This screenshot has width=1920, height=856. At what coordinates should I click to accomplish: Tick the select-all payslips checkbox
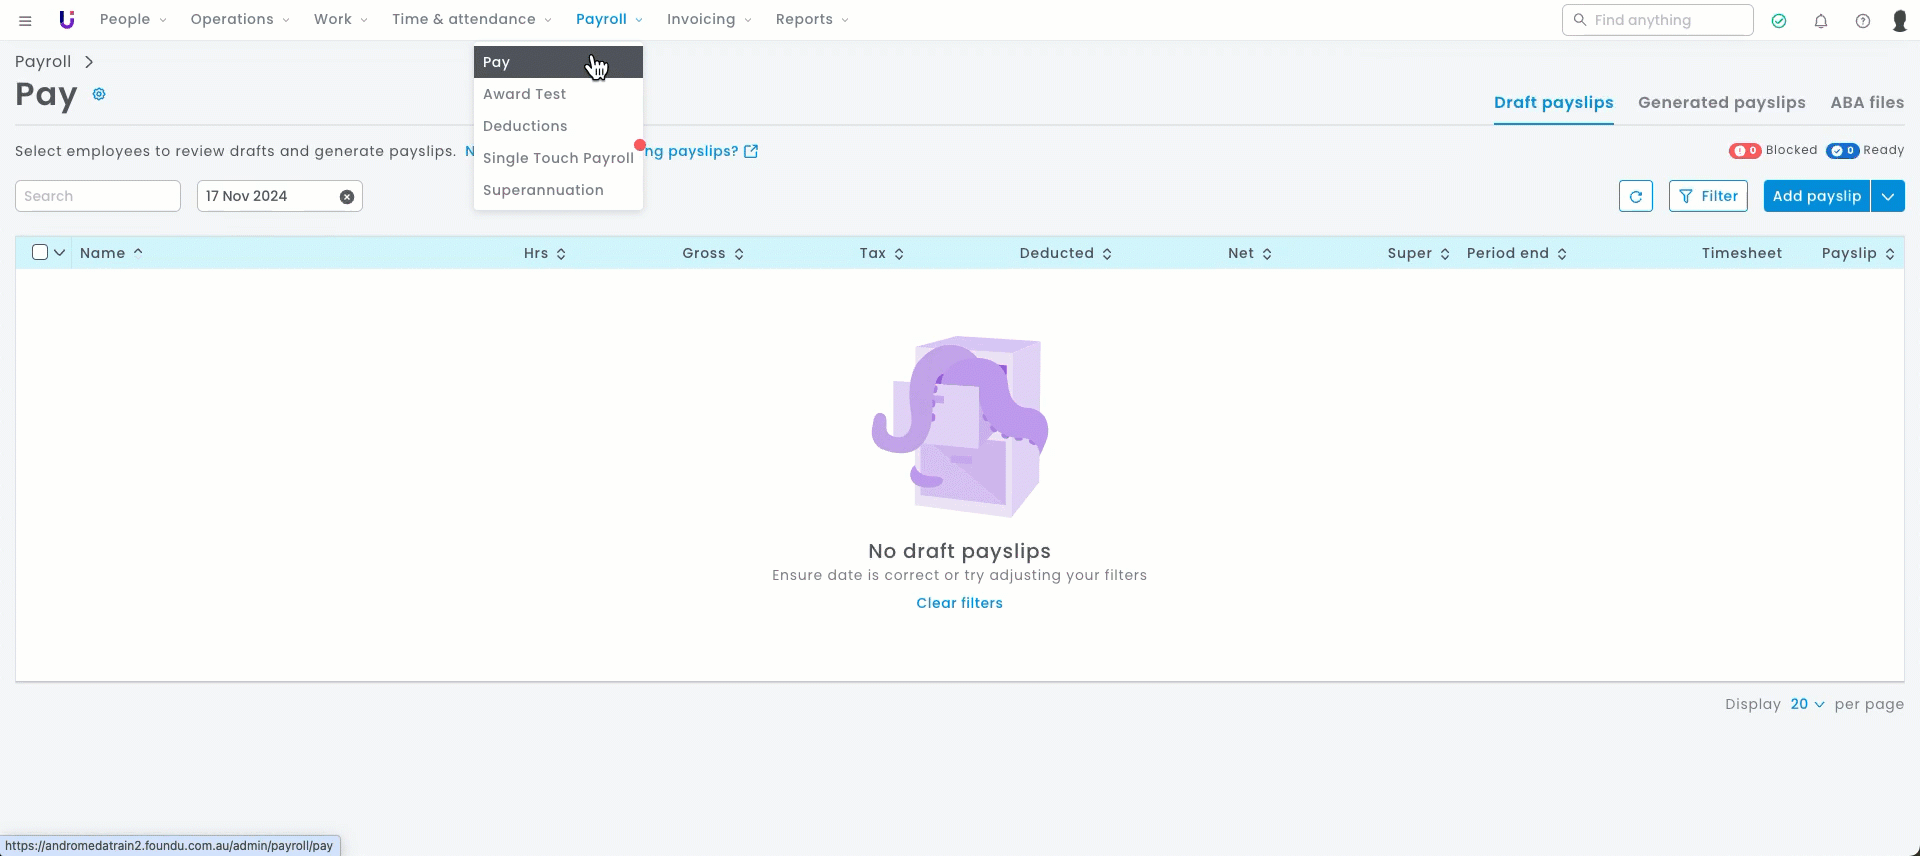tap(40, 253)
